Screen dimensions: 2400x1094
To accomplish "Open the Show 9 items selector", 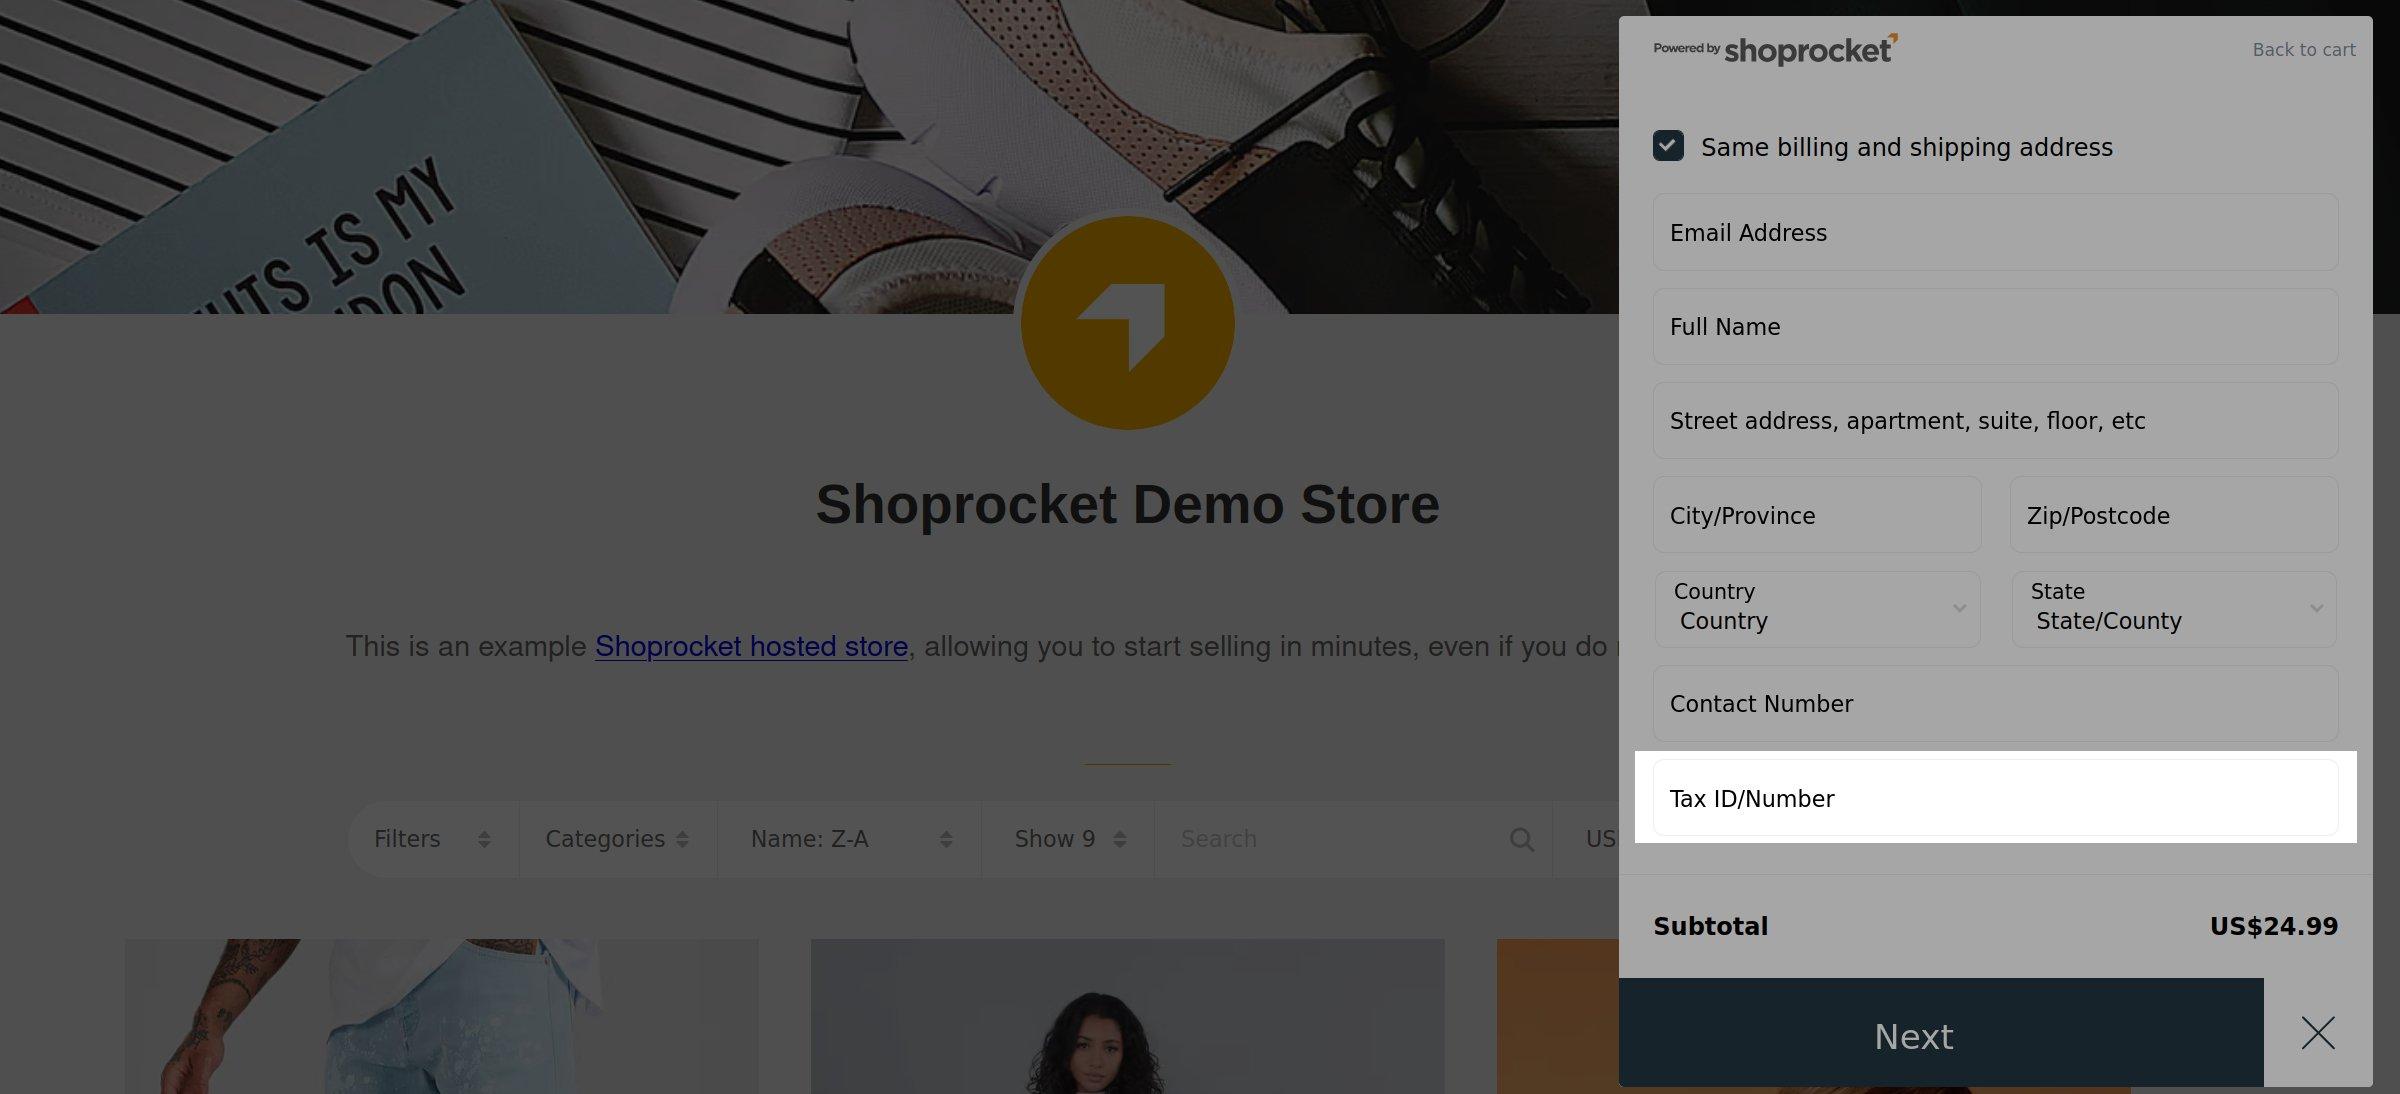I will coord(1068,839).
